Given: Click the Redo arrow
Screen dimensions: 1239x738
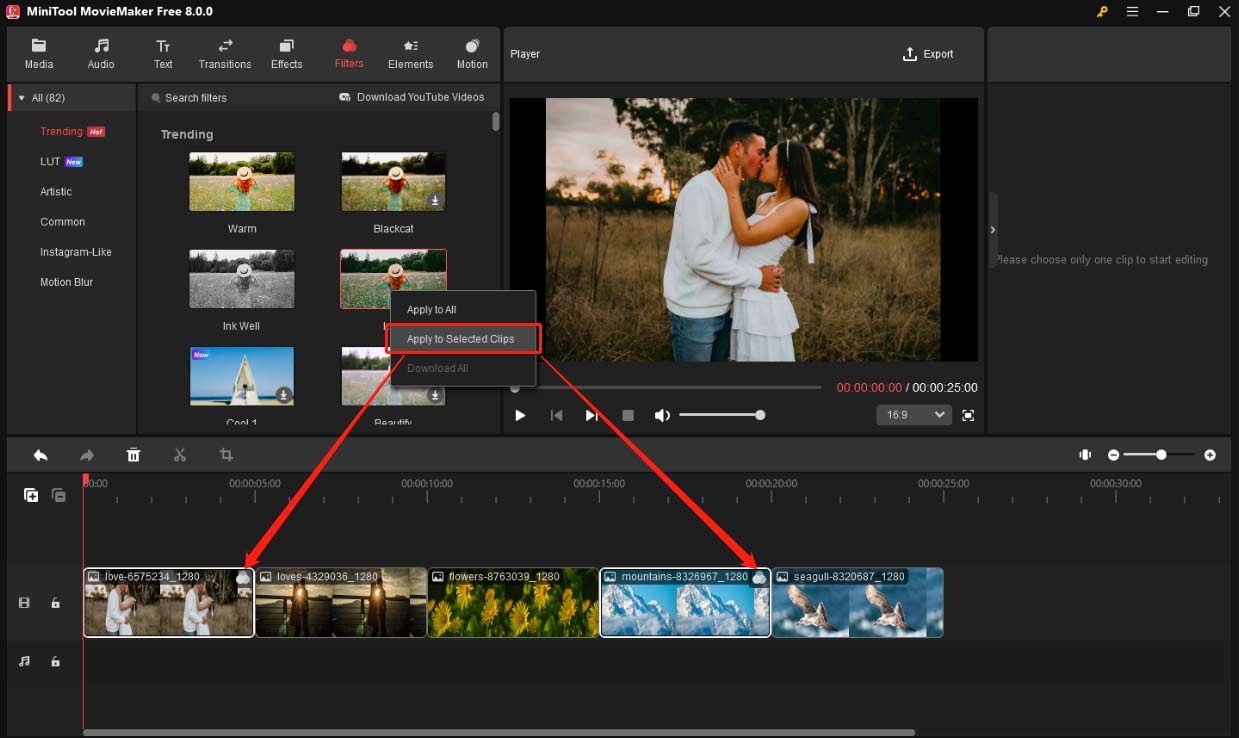Looking at the screenshot, I should tap(87, 455).
